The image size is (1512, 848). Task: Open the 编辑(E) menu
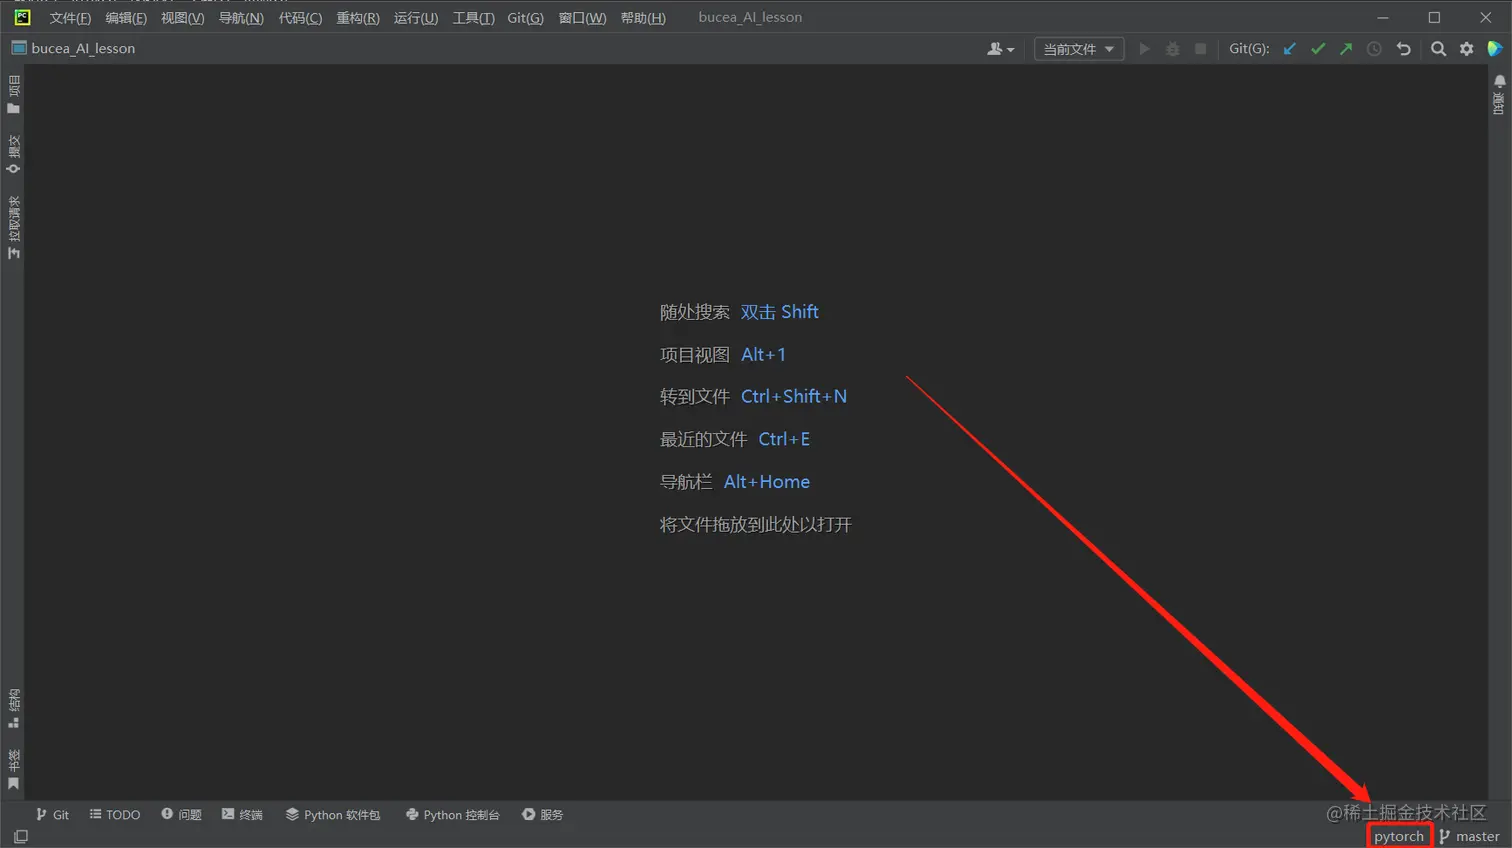pos(126,18)
